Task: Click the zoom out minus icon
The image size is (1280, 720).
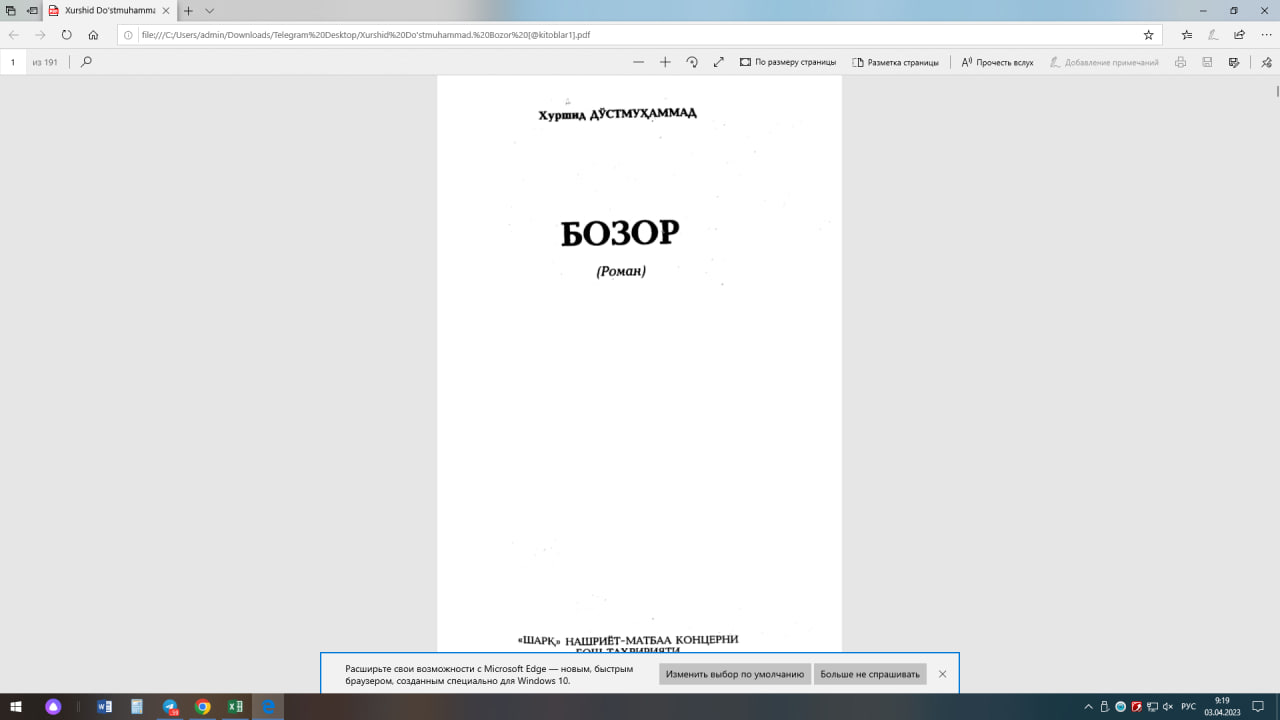Action: point(639,62)
